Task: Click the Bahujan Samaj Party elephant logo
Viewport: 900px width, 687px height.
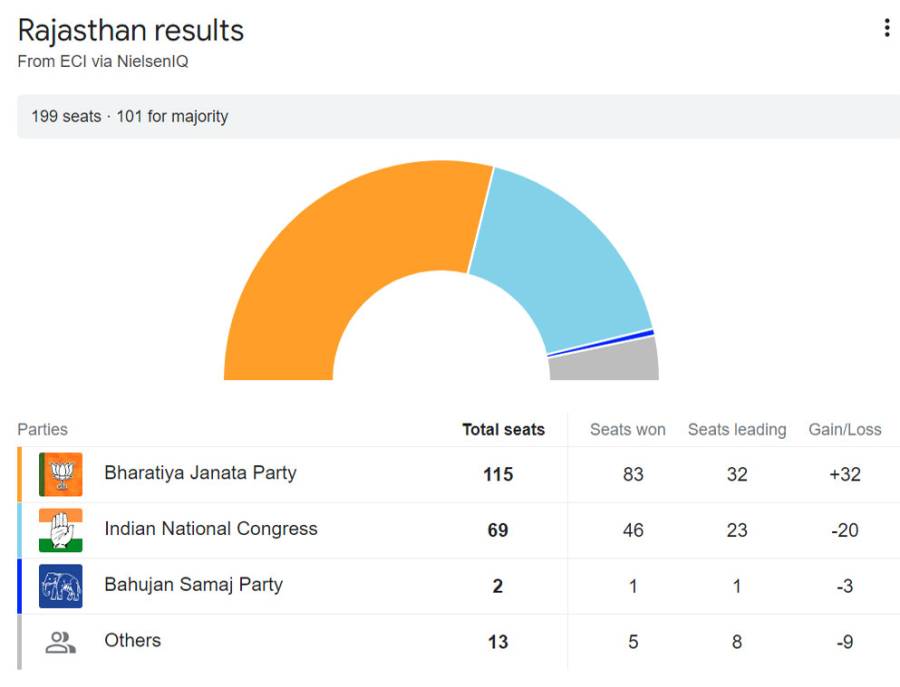Action: tap(61, 586)
